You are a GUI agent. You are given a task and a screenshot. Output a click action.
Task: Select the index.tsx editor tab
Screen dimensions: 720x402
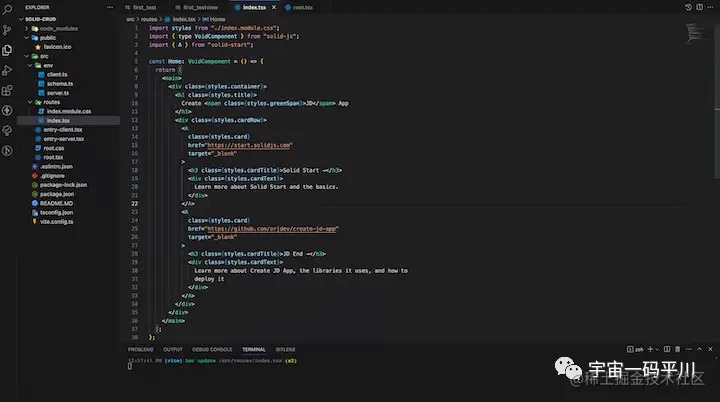pyautogui.click(x=254, y=7)
